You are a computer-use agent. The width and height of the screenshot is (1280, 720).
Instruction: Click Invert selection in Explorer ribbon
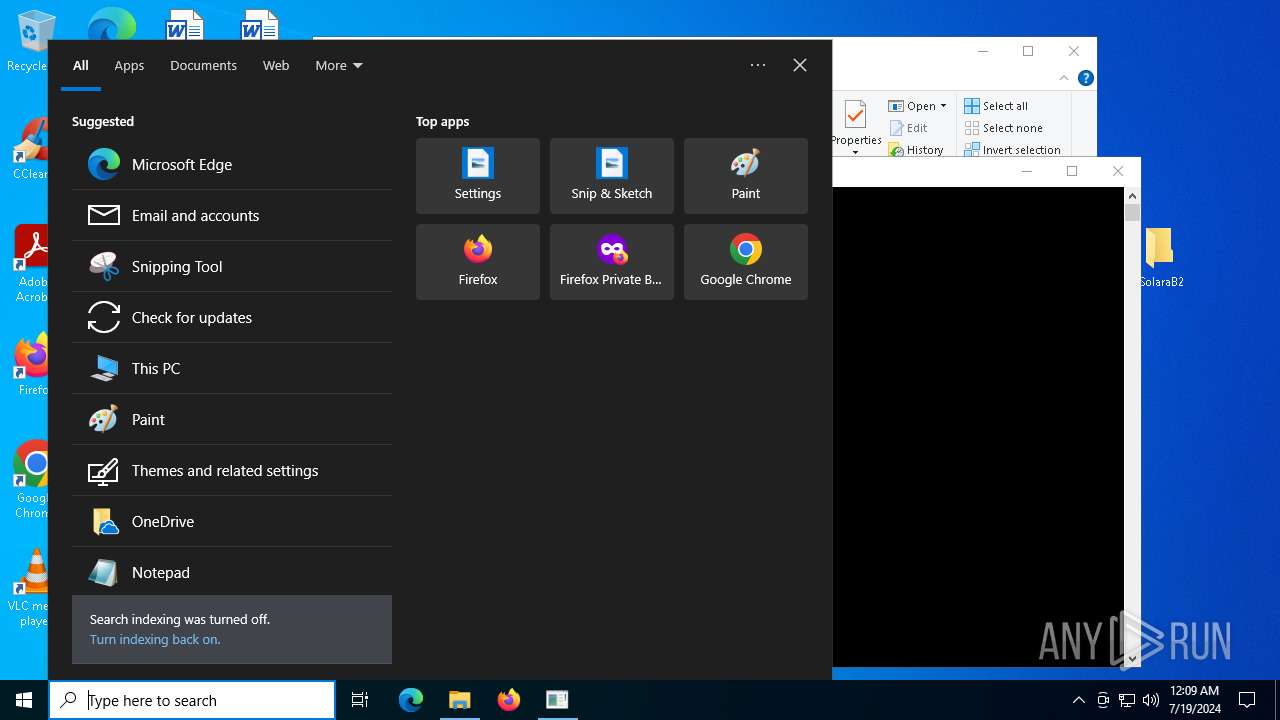(x=1012, y=150)
